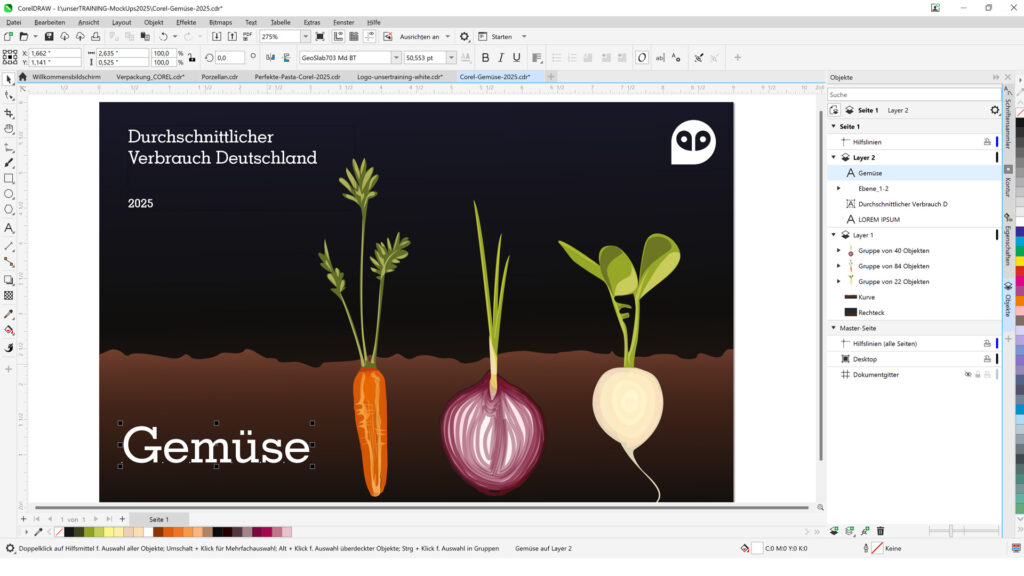
Task: Switch to Porzellan.cdr tab
Action: point(219,76)
